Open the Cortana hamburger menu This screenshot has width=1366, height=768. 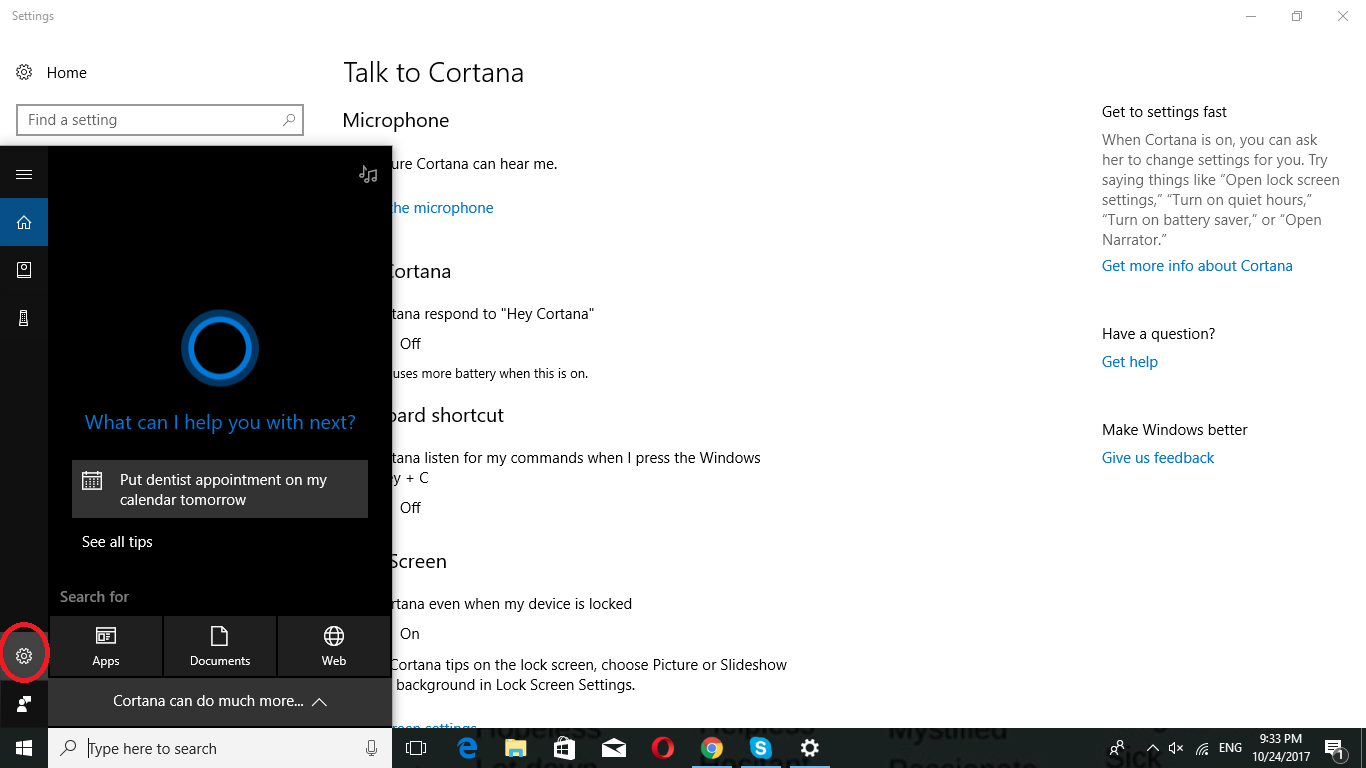tap(24, 174)
